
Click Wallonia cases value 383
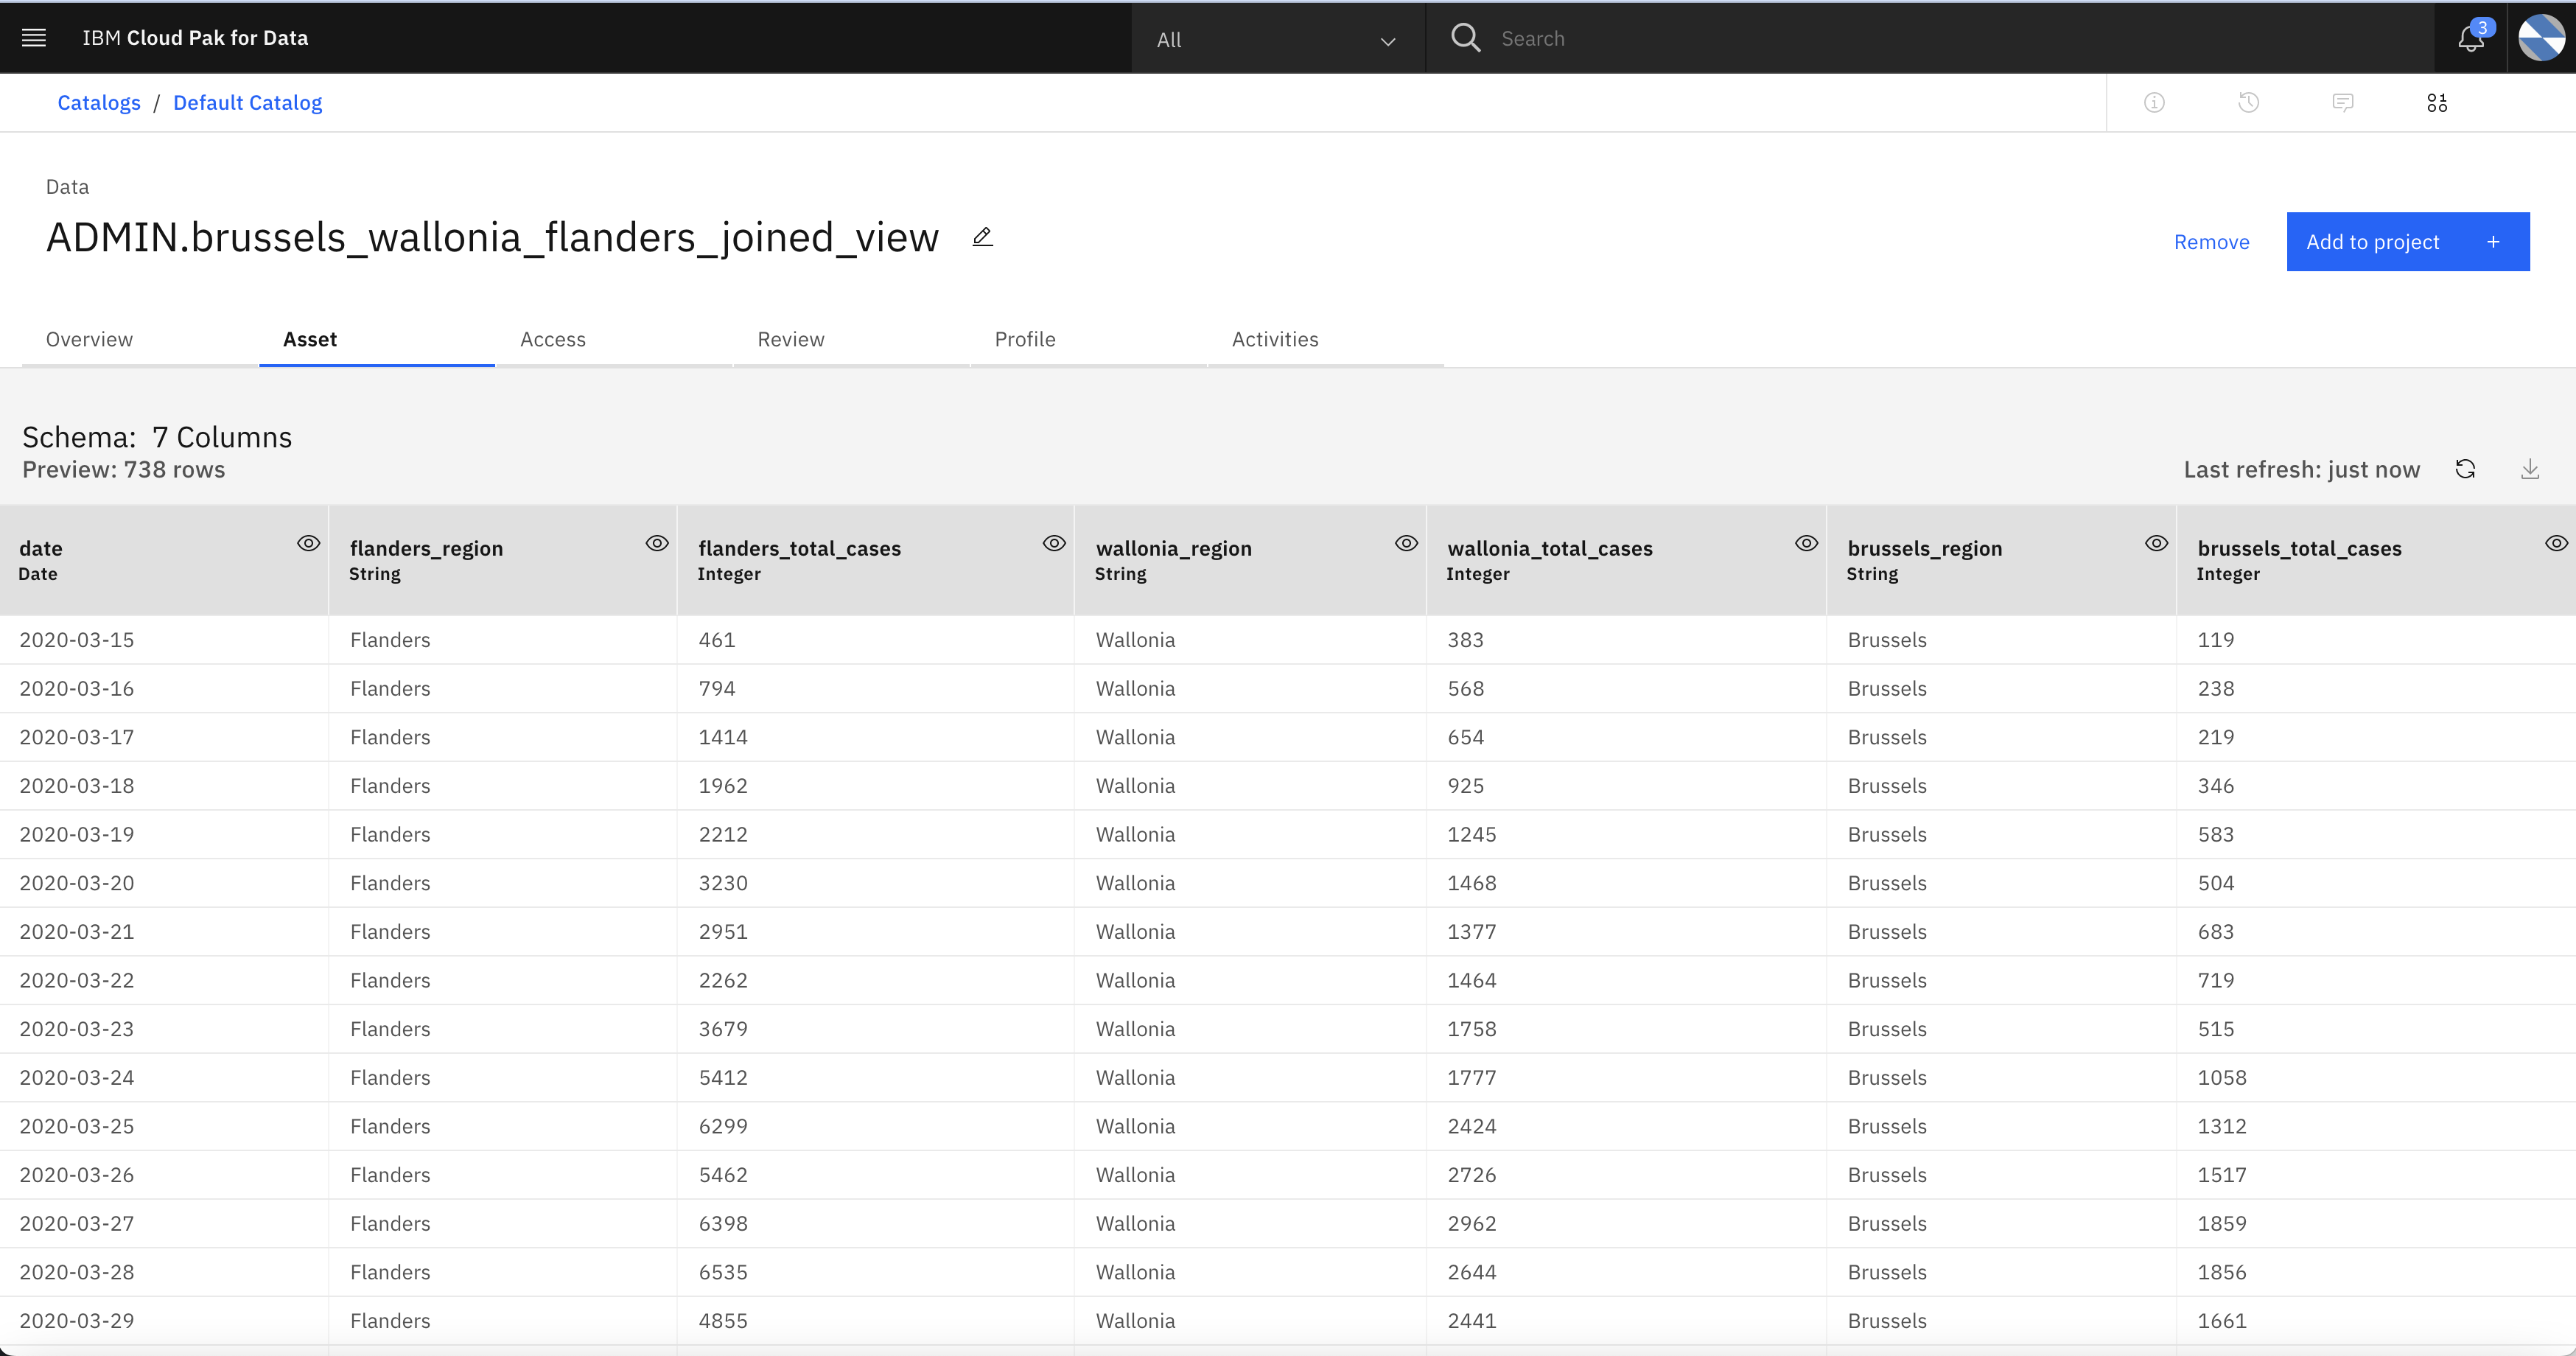tap(1465, 640)
